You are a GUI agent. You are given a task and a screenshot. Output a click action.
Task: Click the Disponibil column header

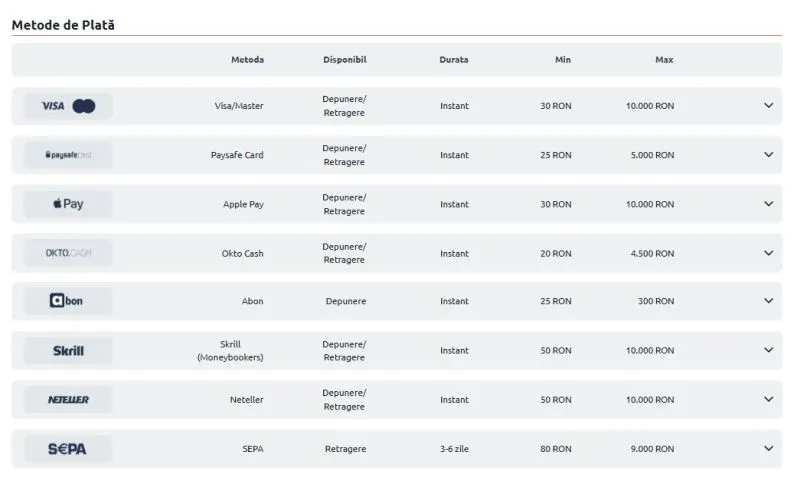(345, 60)
